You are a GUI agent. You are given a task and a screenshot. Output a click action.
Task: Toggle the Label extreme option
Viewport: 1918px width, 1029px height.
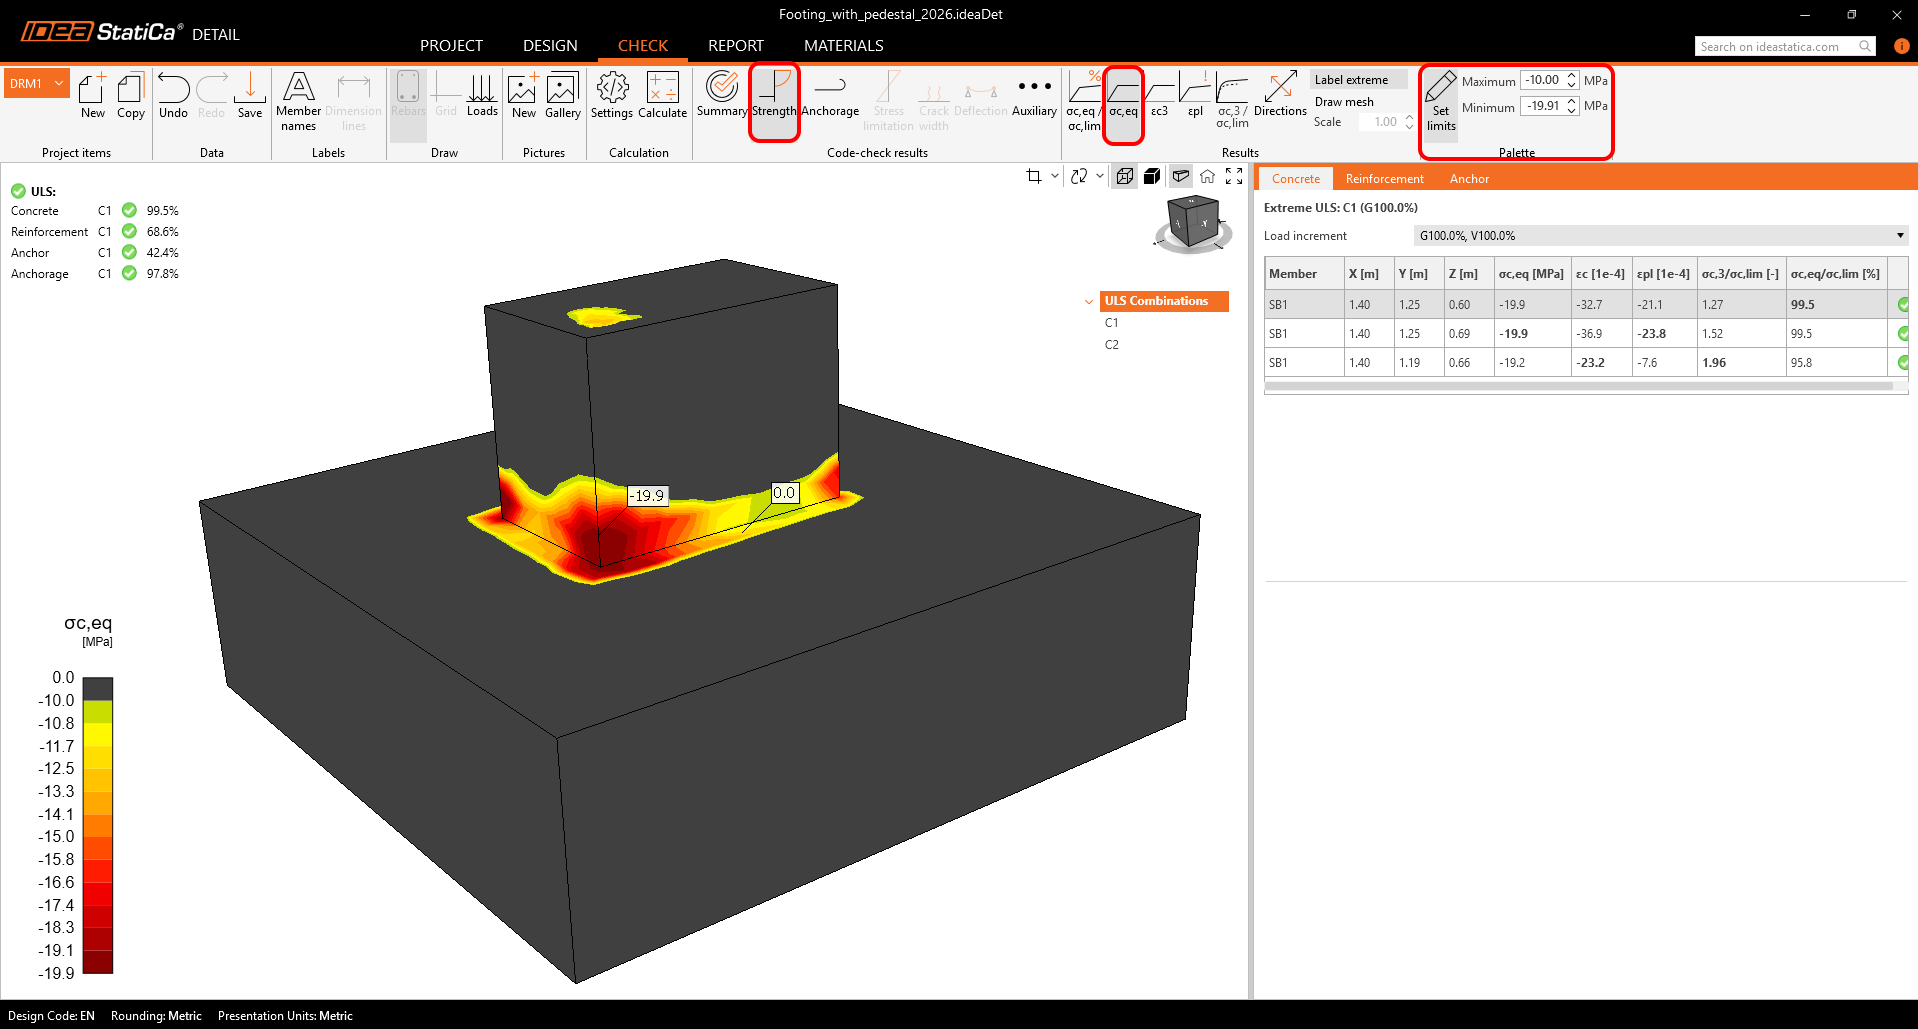point(1351,80)
